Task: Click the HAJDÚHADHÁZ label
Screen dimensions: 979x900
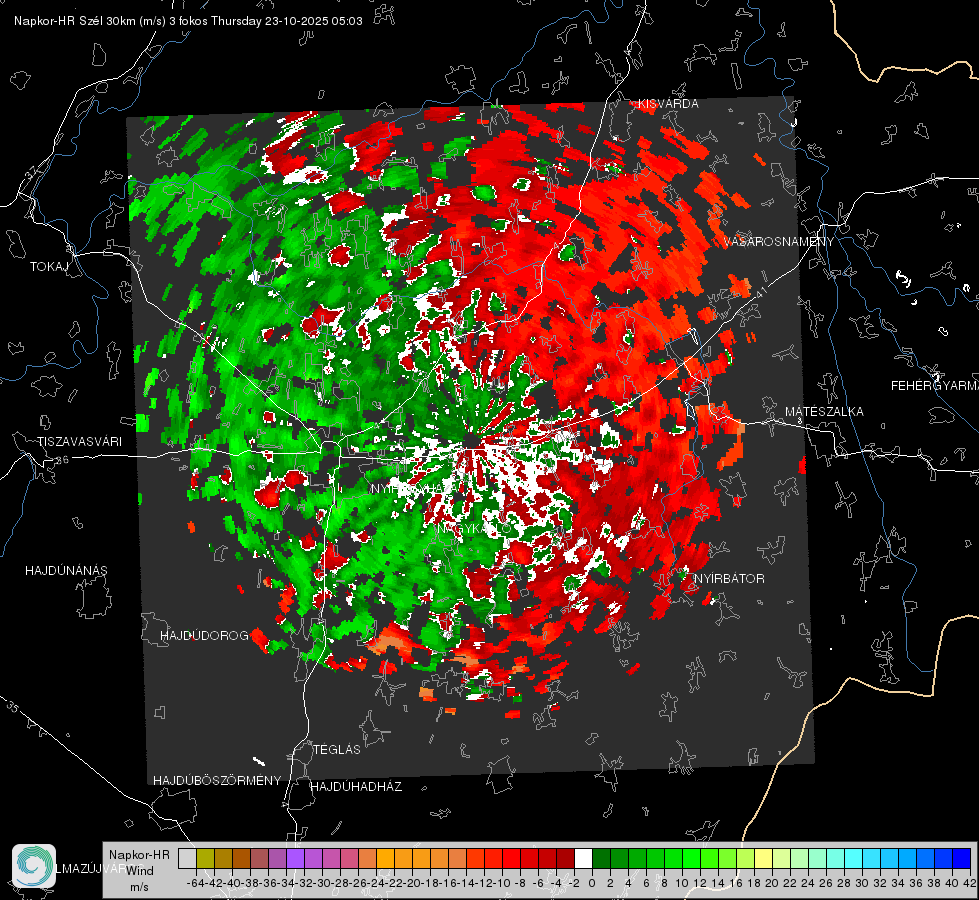Action: click(356, 787)
